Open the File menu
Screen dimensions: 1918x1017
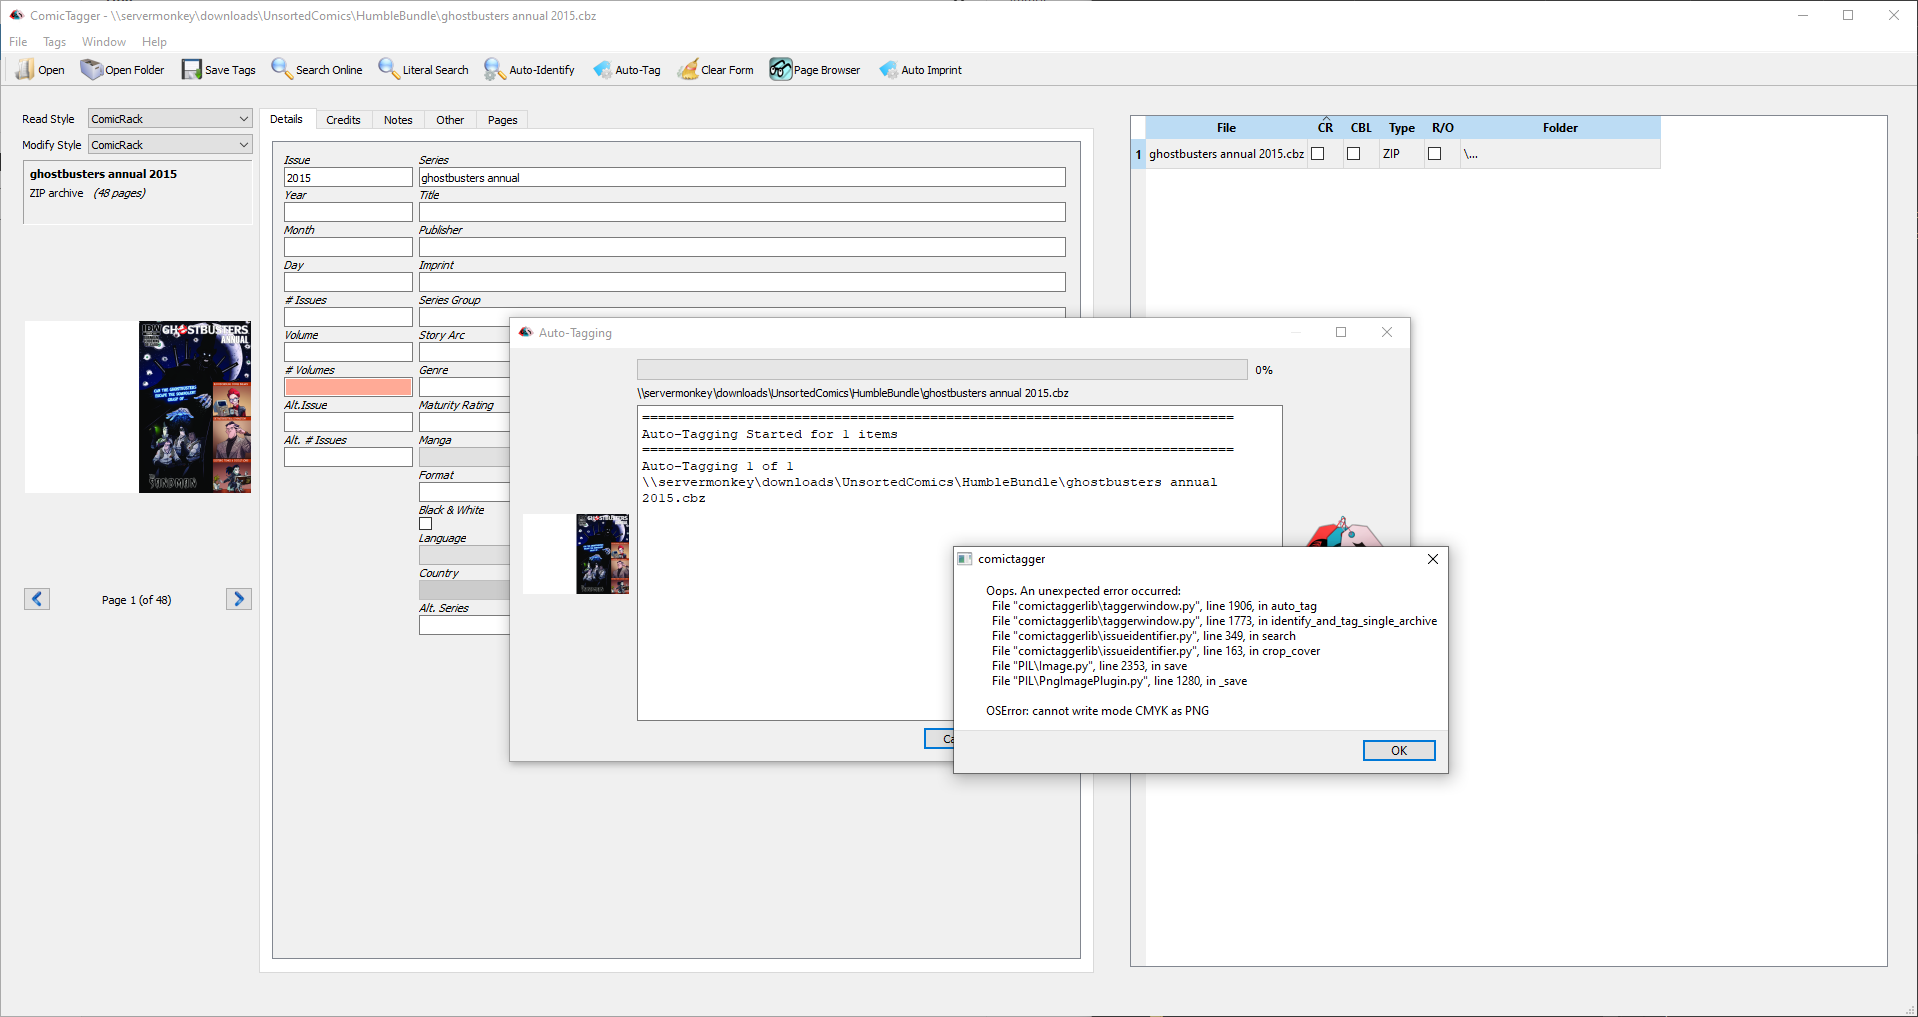tap(18, 42)
